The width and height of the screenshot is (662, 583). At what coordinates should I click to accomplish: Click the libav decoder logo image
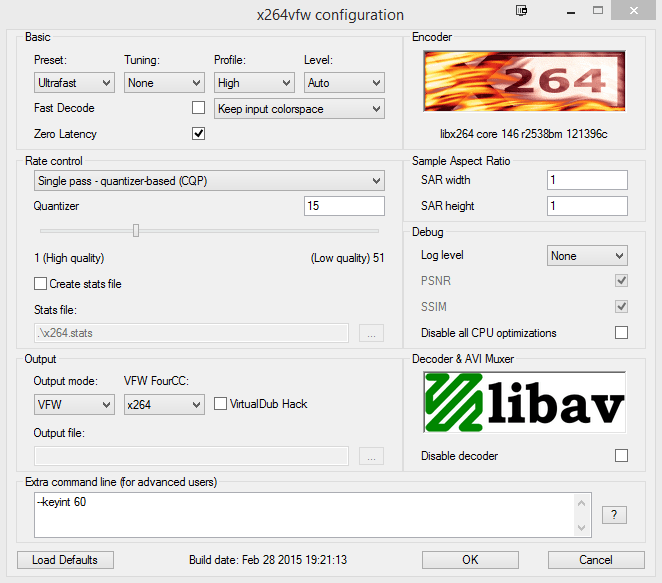[x=524, y=402]
